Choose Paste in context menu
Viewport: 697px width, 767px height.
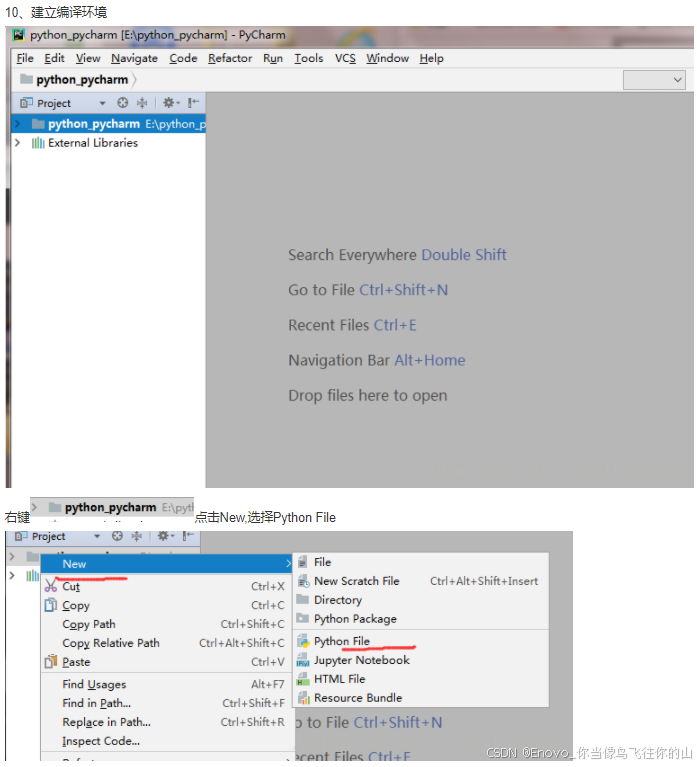166,662
